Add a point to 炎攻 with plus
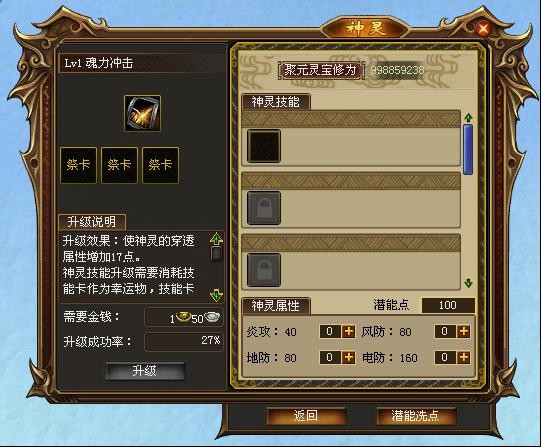This screenshot has width=541, height=447. point(349,331)
